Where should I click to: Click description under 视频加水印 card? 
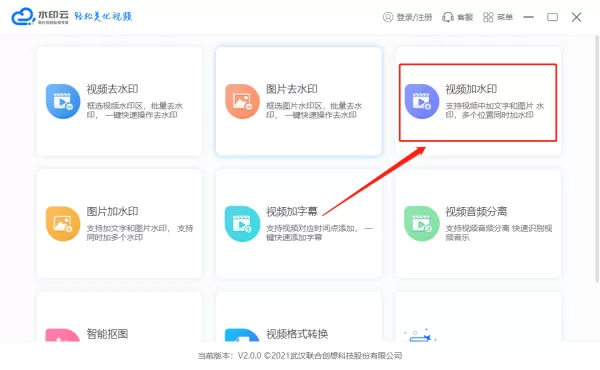pos(495,110)
